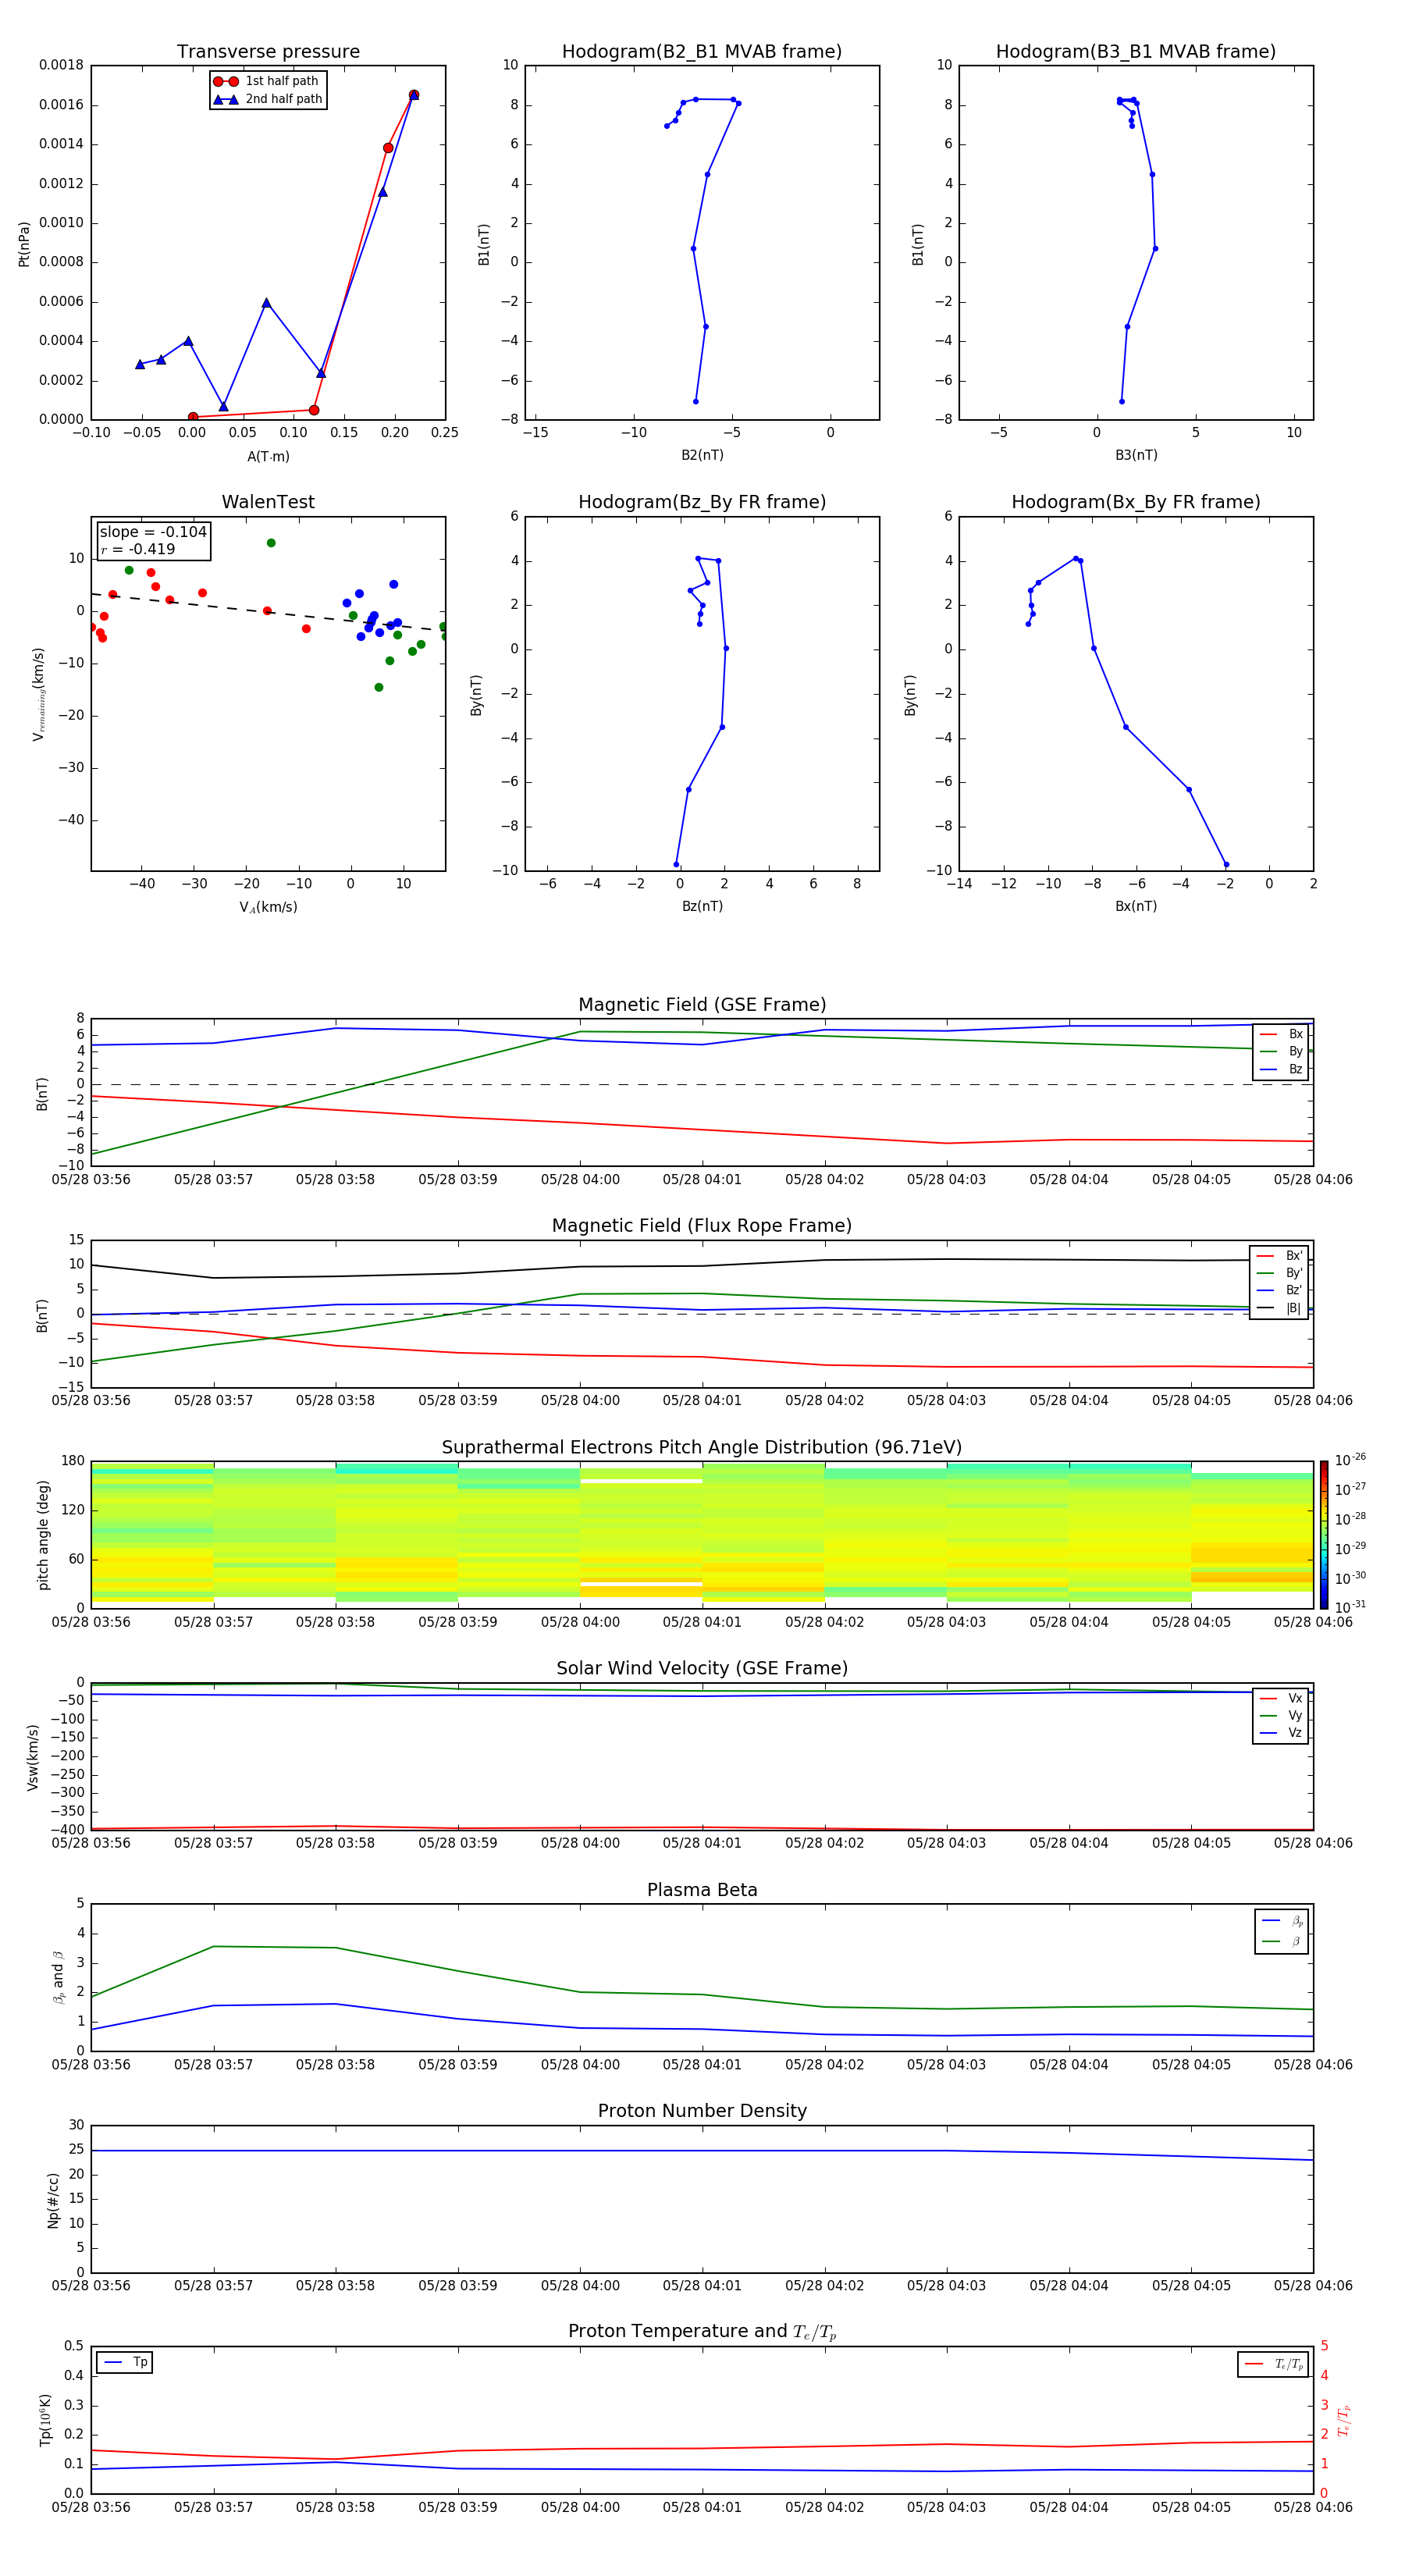
Task: Click the 'Hodogram(B3_B1 MVAB frame)' title
Action: [x=1136, y=52]
